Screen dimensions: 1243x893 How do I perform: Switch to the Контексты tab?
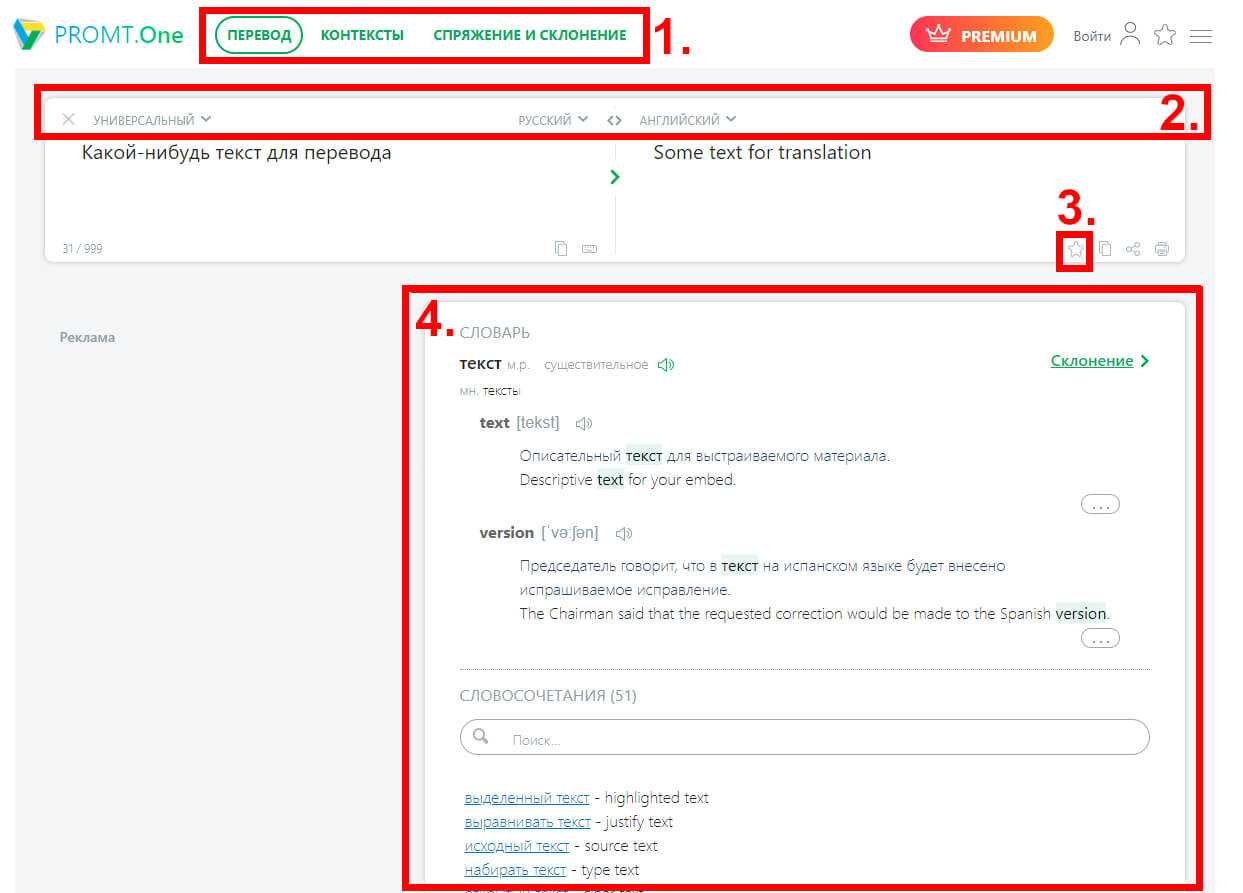click(x=362, y=35)
